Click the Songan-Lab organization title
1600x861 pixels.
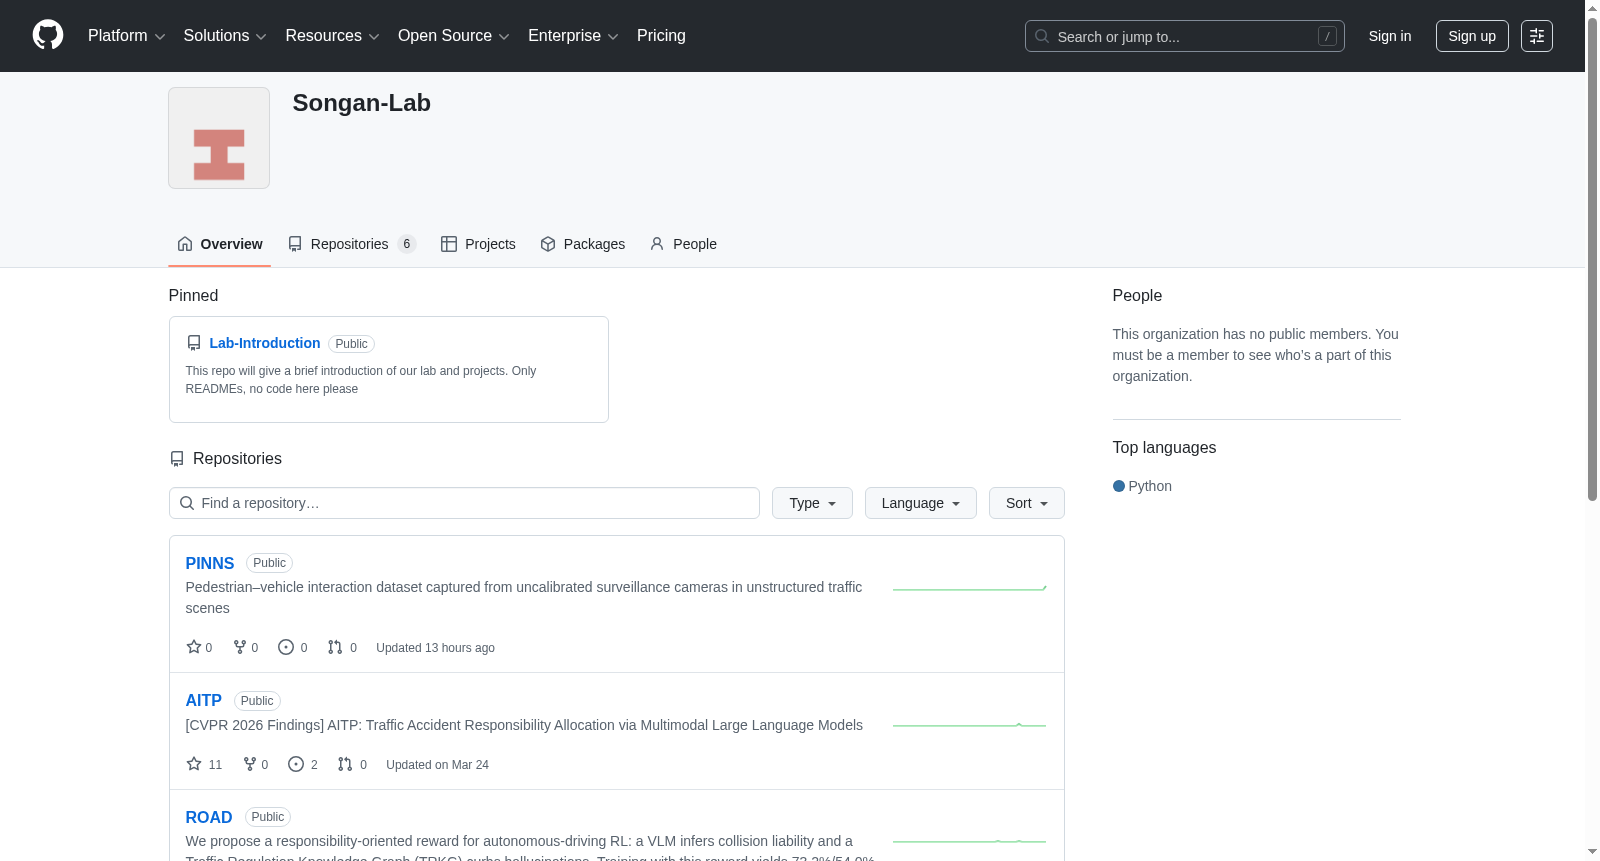pos(361,103)
